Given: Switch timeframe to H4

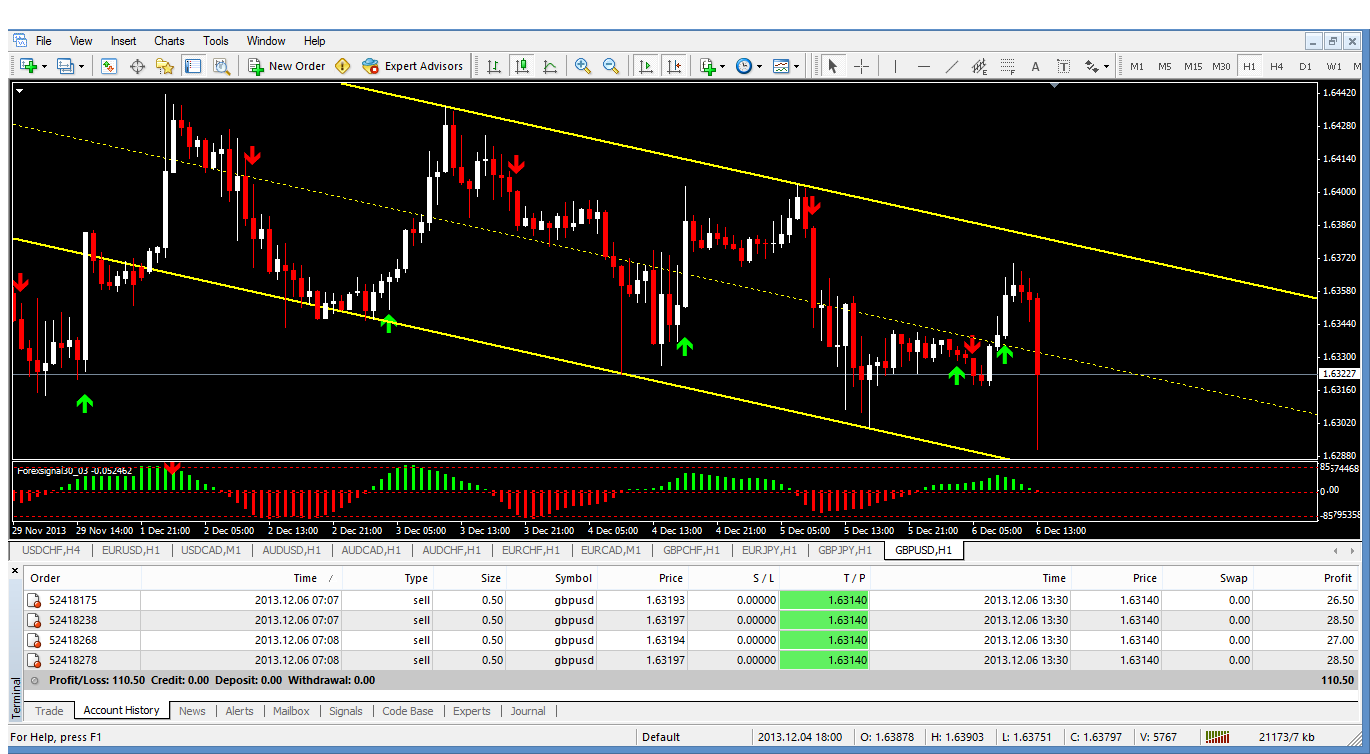Looking at the screenshot, I should click(x=1277, y=66).
